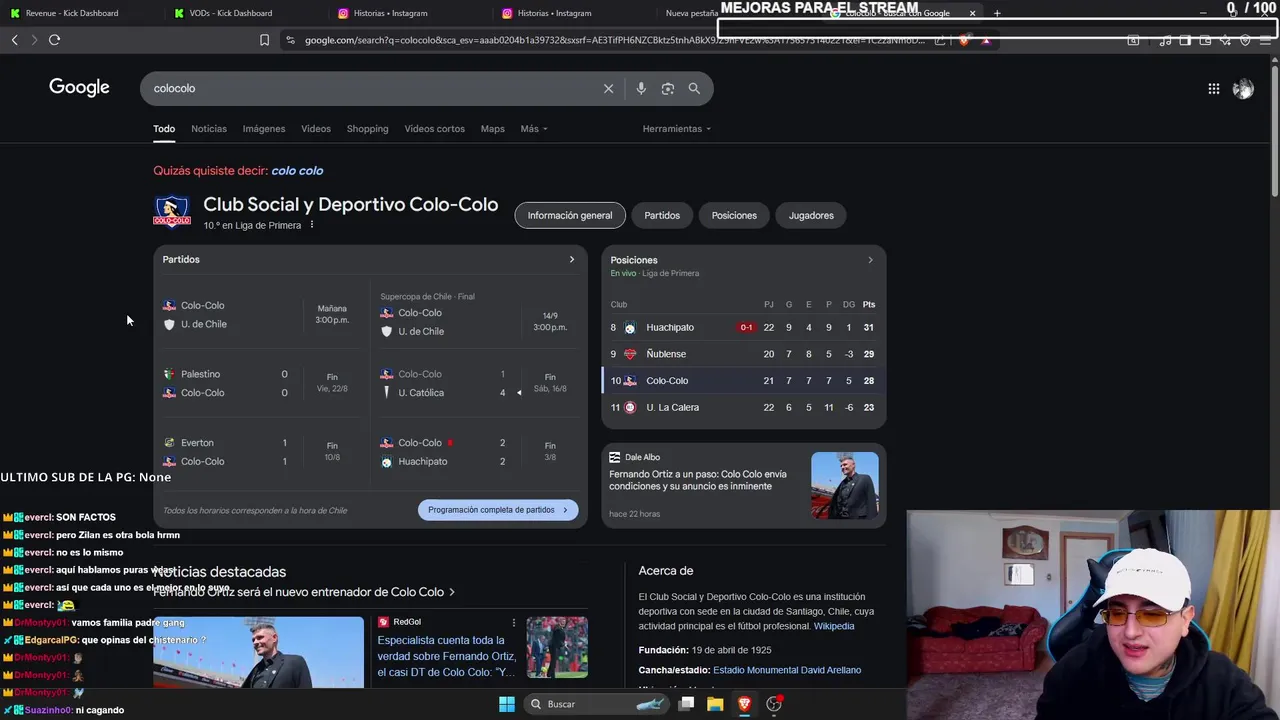Open Brave sidebar panel icon
The height and width of the screenshot is (720, 1280).
(1185, 40)
